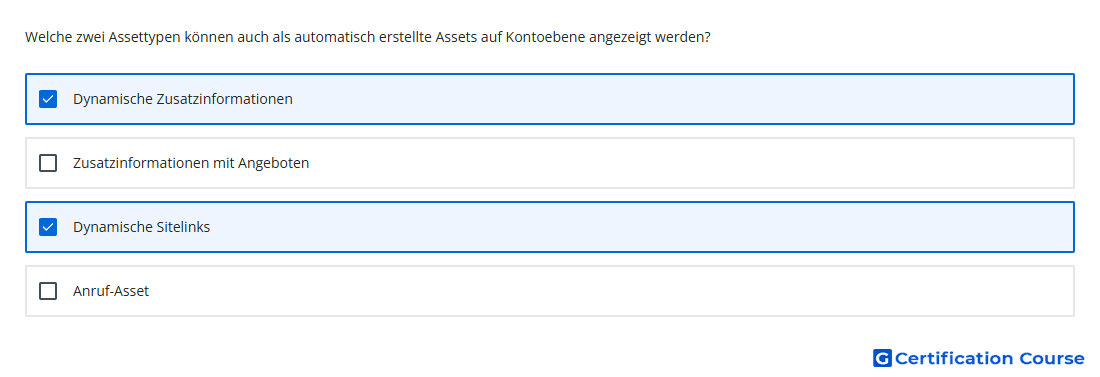Open the Certification Course link text

coord(989,358)
